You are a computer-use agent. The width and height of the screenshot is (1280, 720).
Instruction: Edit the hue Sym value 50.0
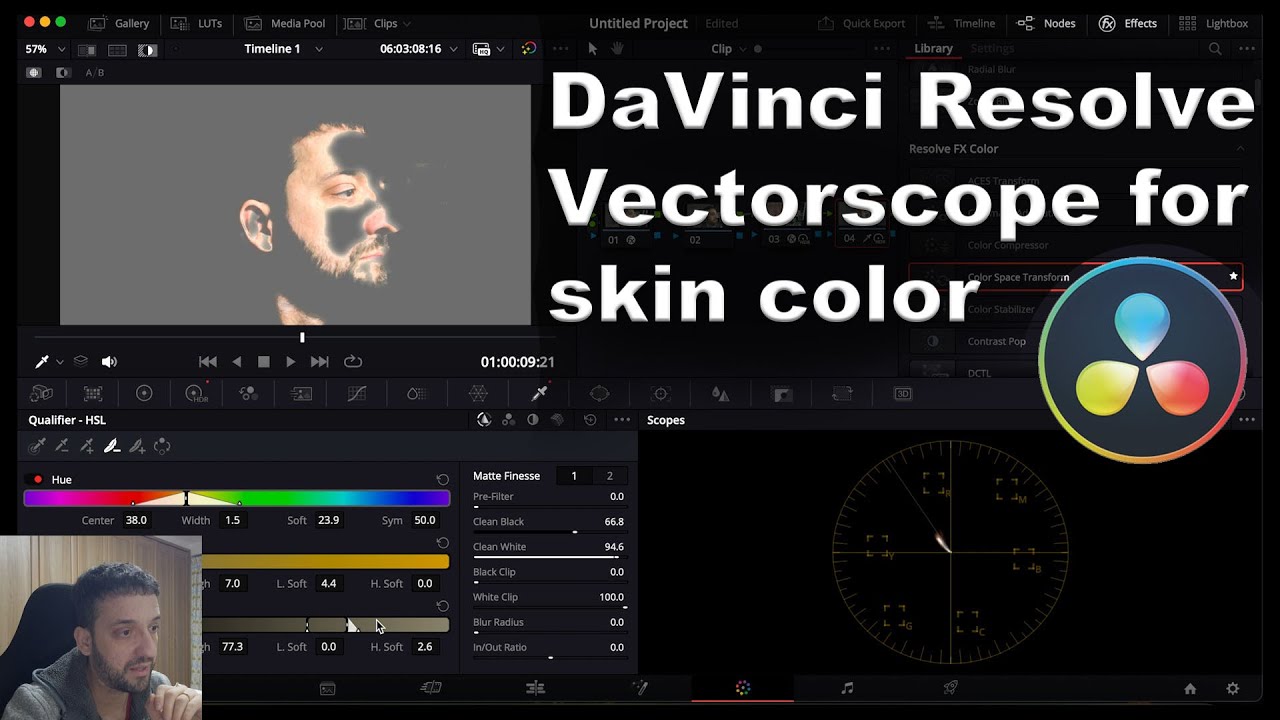[x=425, y=520]
